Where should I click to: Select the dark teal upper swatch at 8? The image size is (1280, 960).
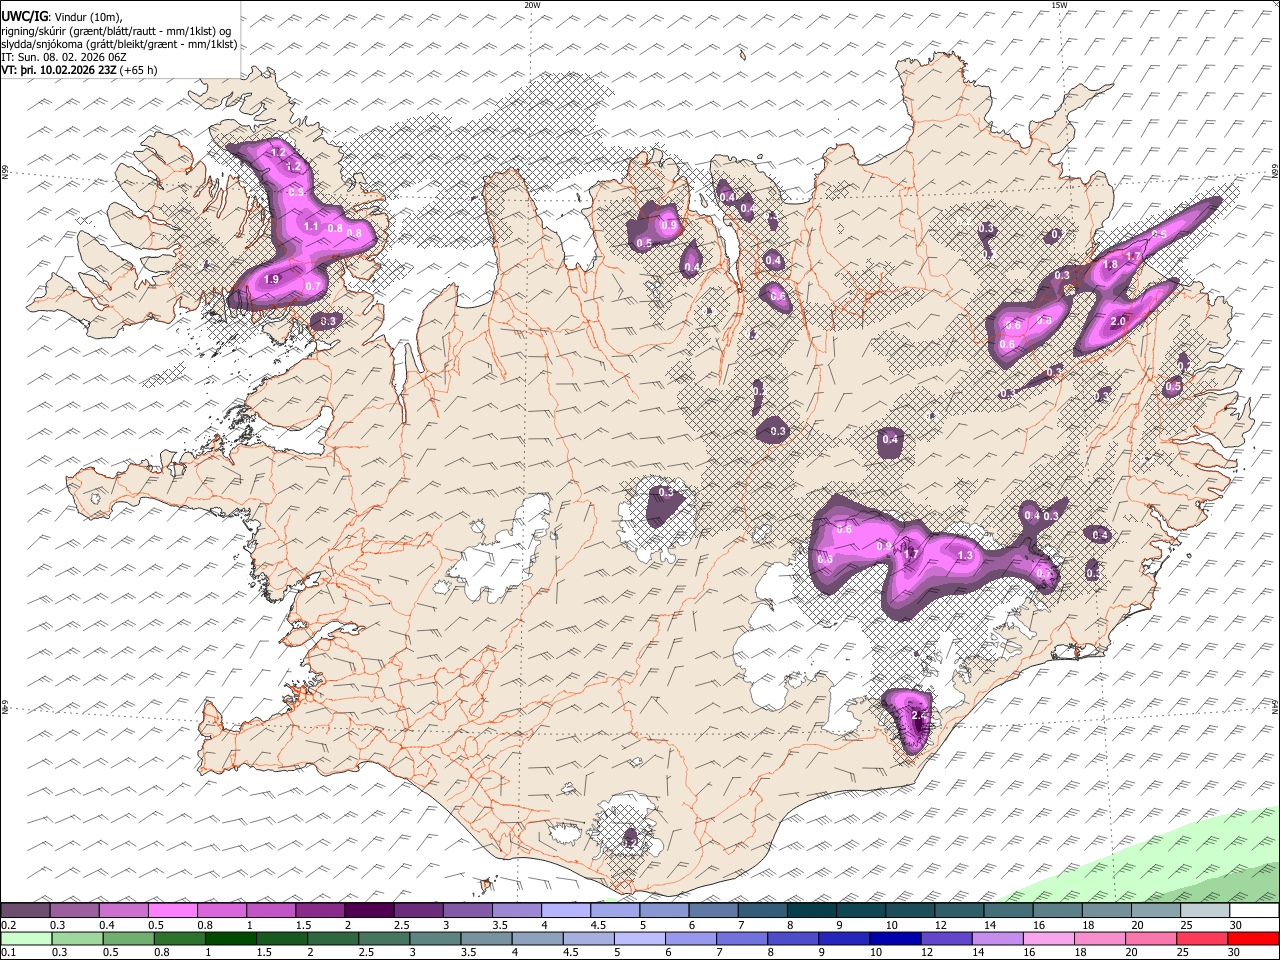tap(810, 910)
